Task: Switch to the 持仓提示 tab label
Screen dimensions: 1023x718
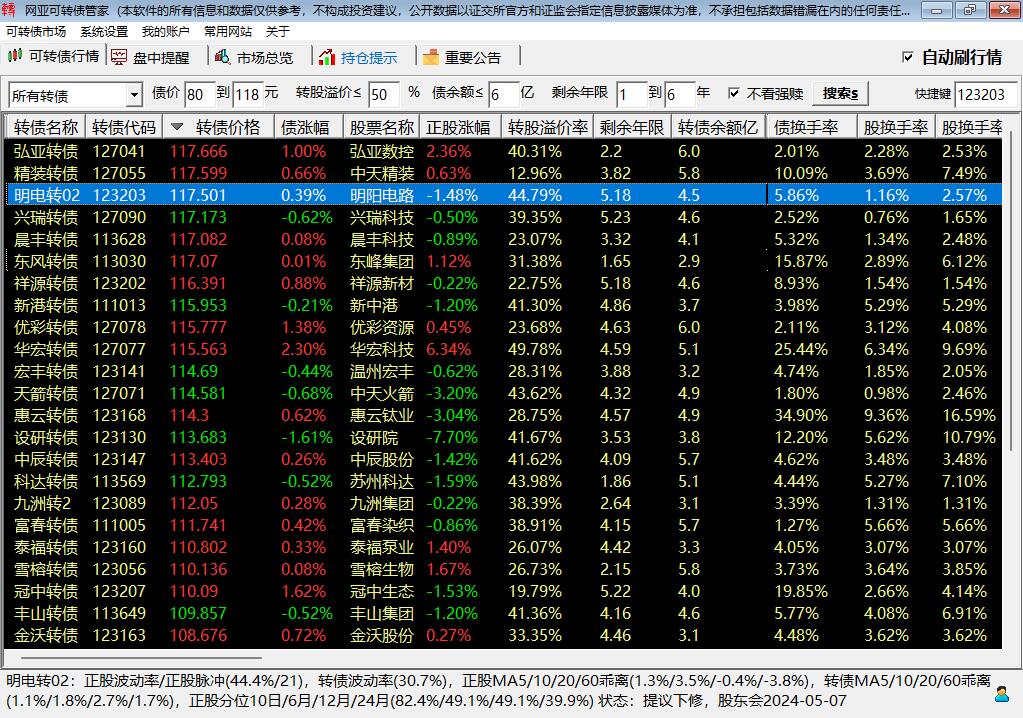Action: pyautogui.click(x=369, y=57)
